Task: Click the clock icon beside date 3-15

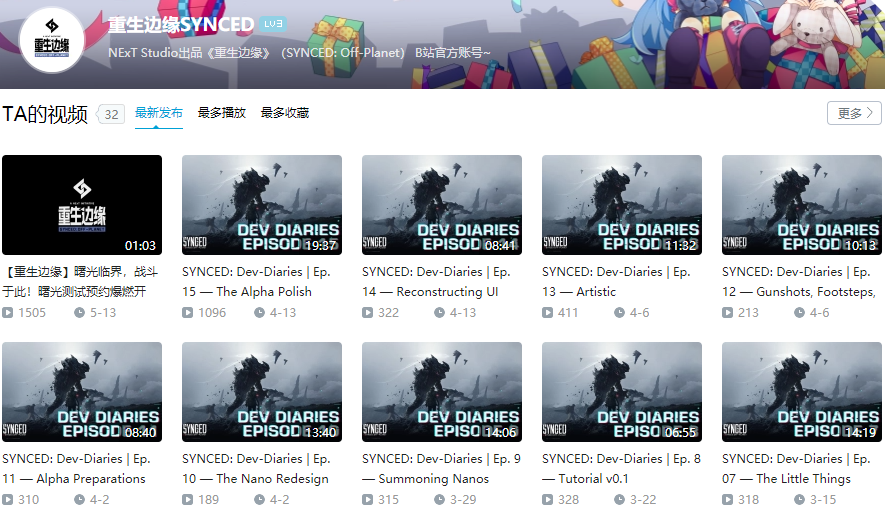Action: 799,499
